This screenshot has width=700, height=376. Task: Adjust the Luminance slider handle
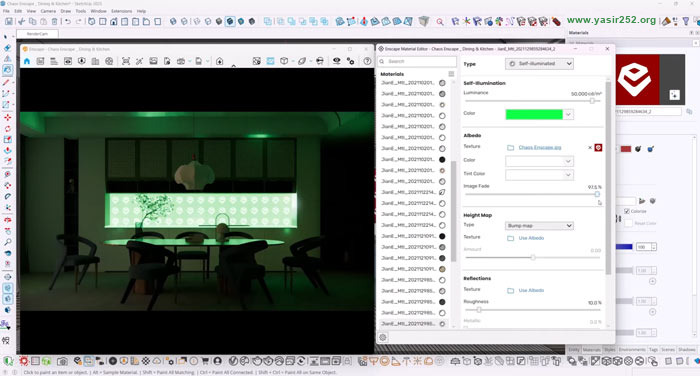592,101
